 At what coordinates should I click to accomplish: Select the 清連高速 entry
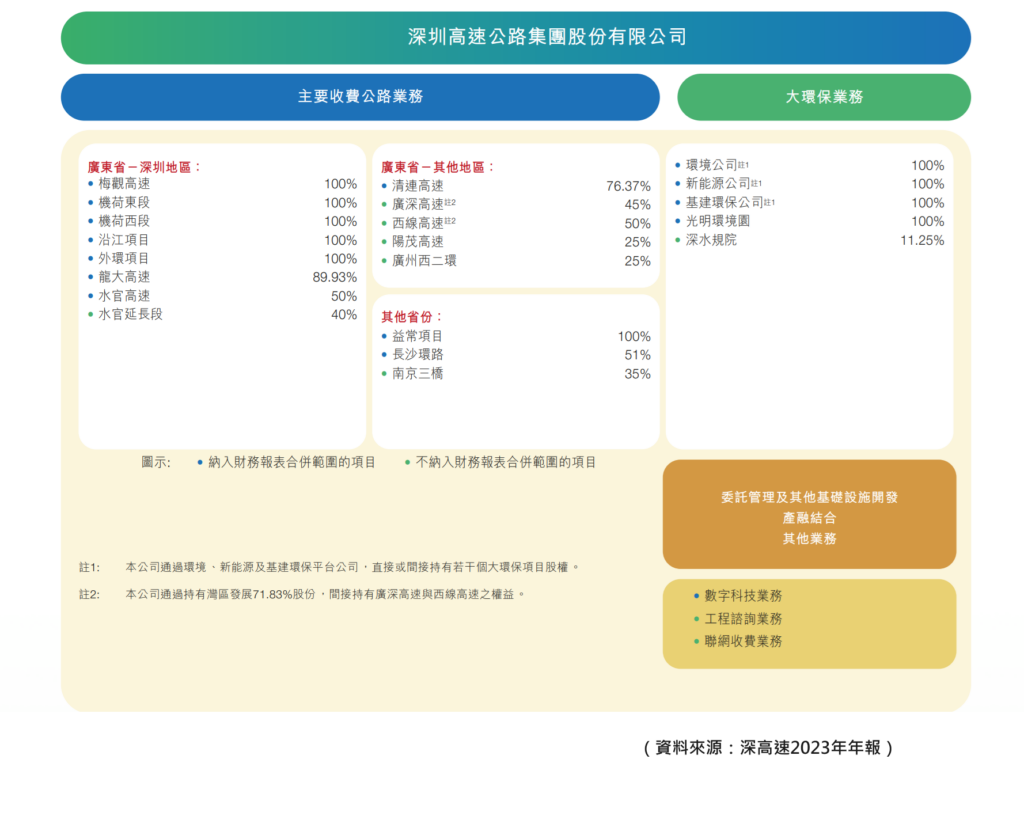[x=418, y=186]
